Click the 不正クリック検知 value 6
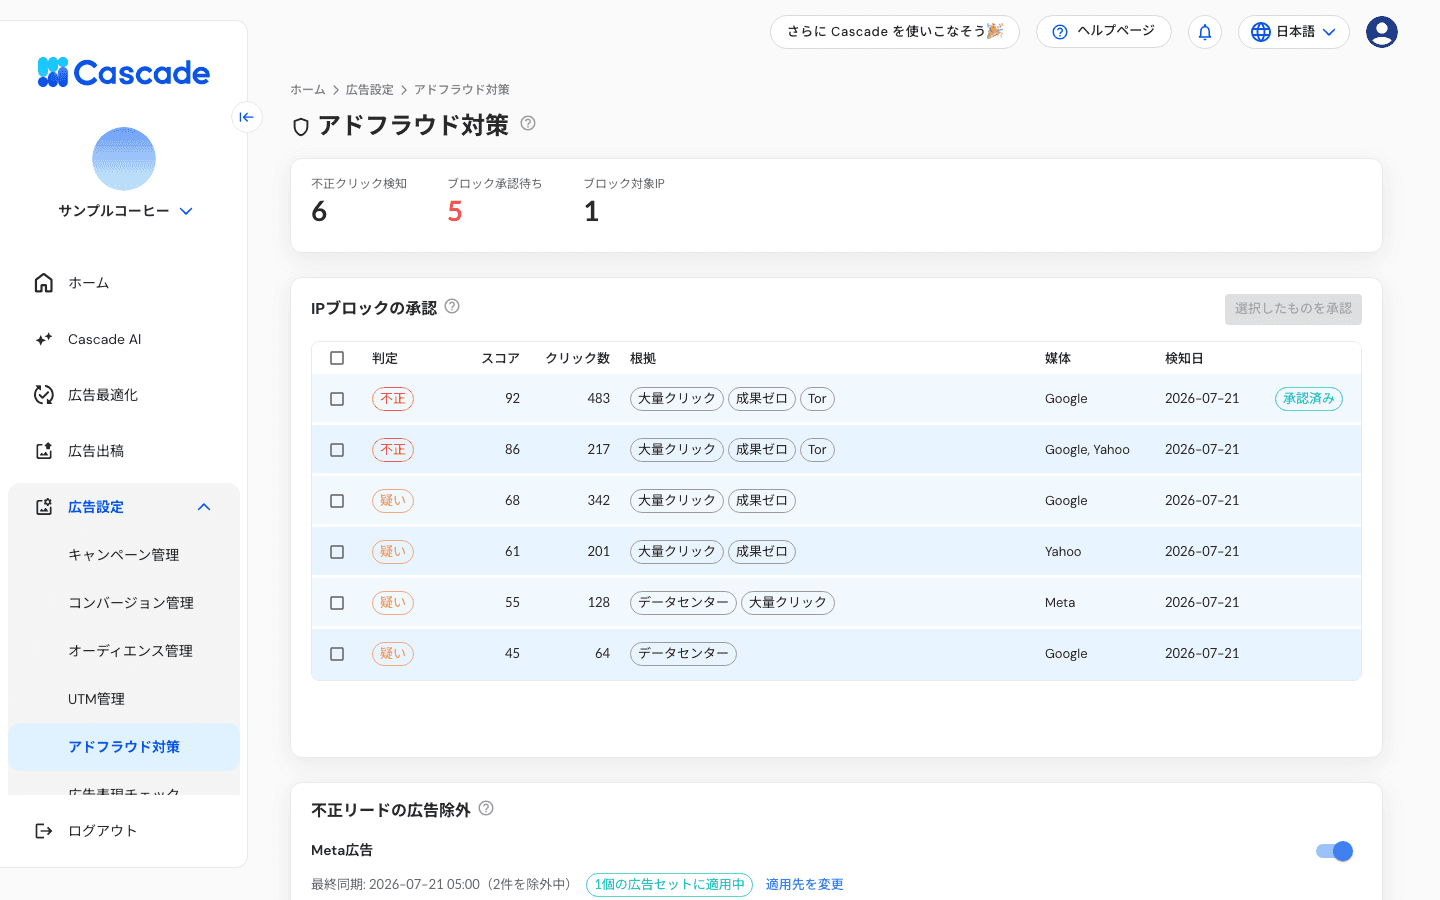The height and width of the screenshot is (900, 1440). coord(319,211)
